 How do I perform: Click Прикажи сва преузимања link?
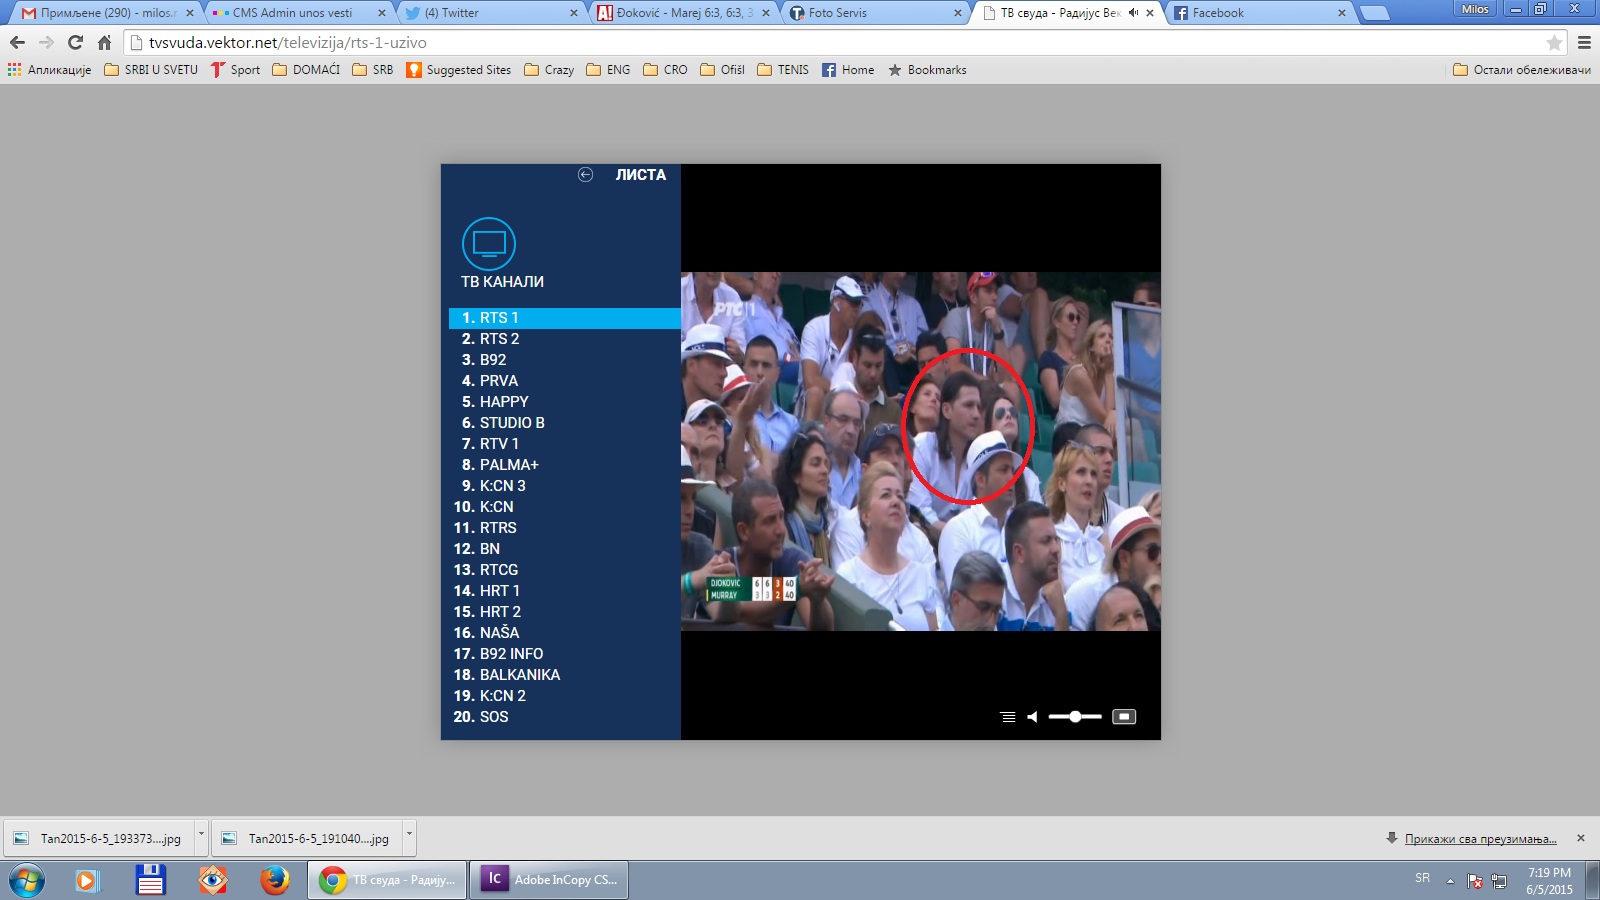[x=1480, y=839]
